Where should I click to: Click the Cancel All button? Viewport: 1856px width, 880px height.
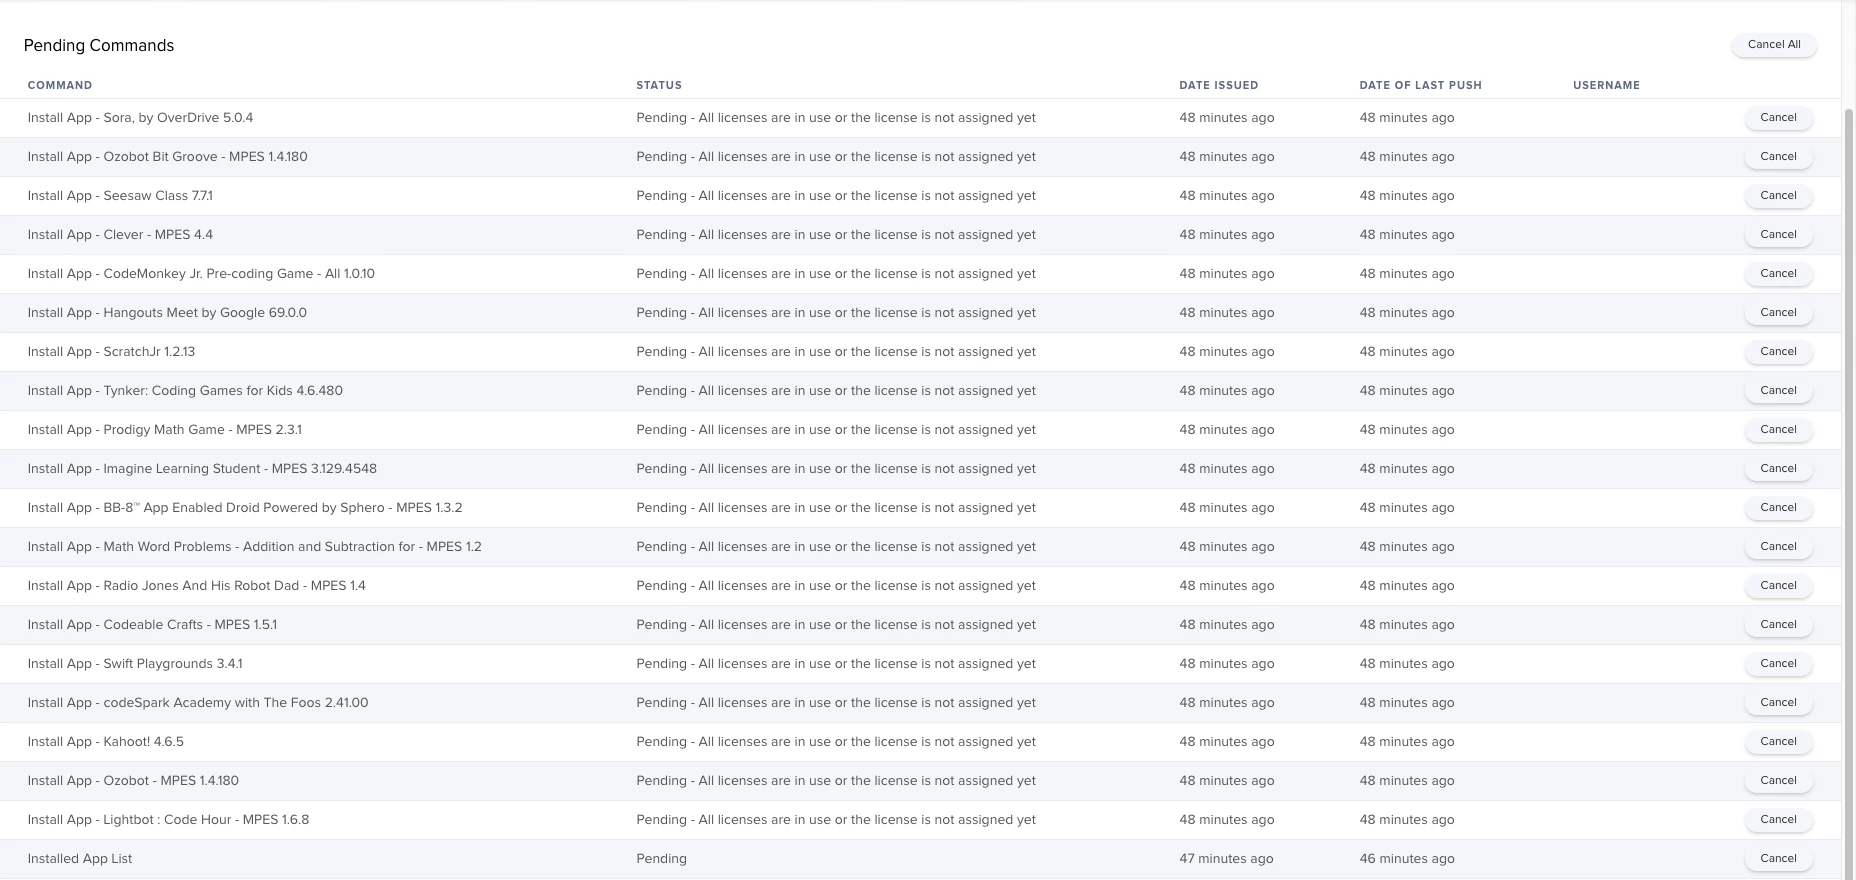[x=1774, y=45]
